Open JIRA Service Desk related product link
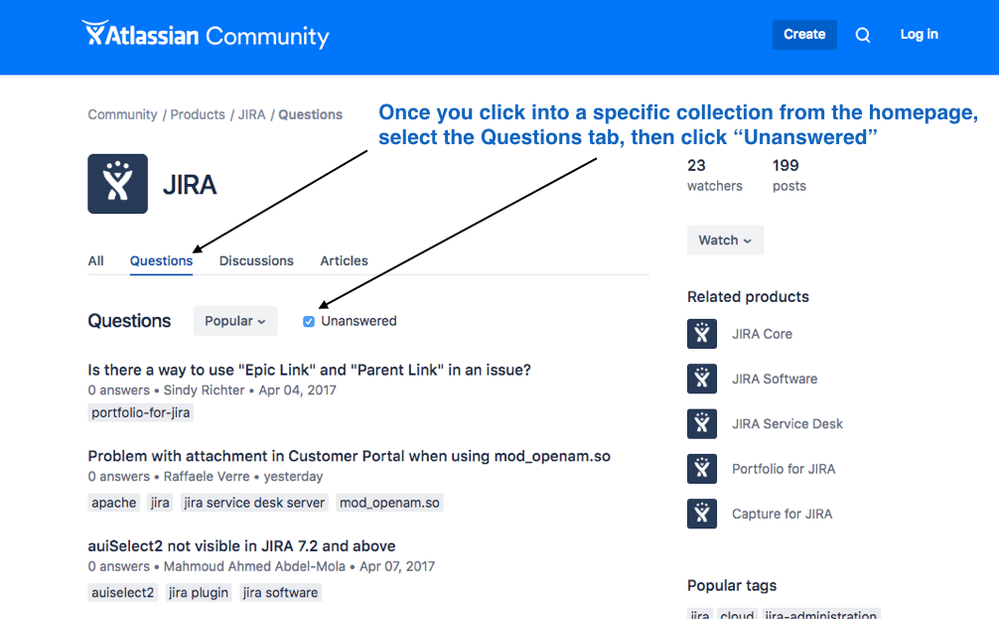The width and height of the screenshot is (999, 620). click(x=787, y=424)
